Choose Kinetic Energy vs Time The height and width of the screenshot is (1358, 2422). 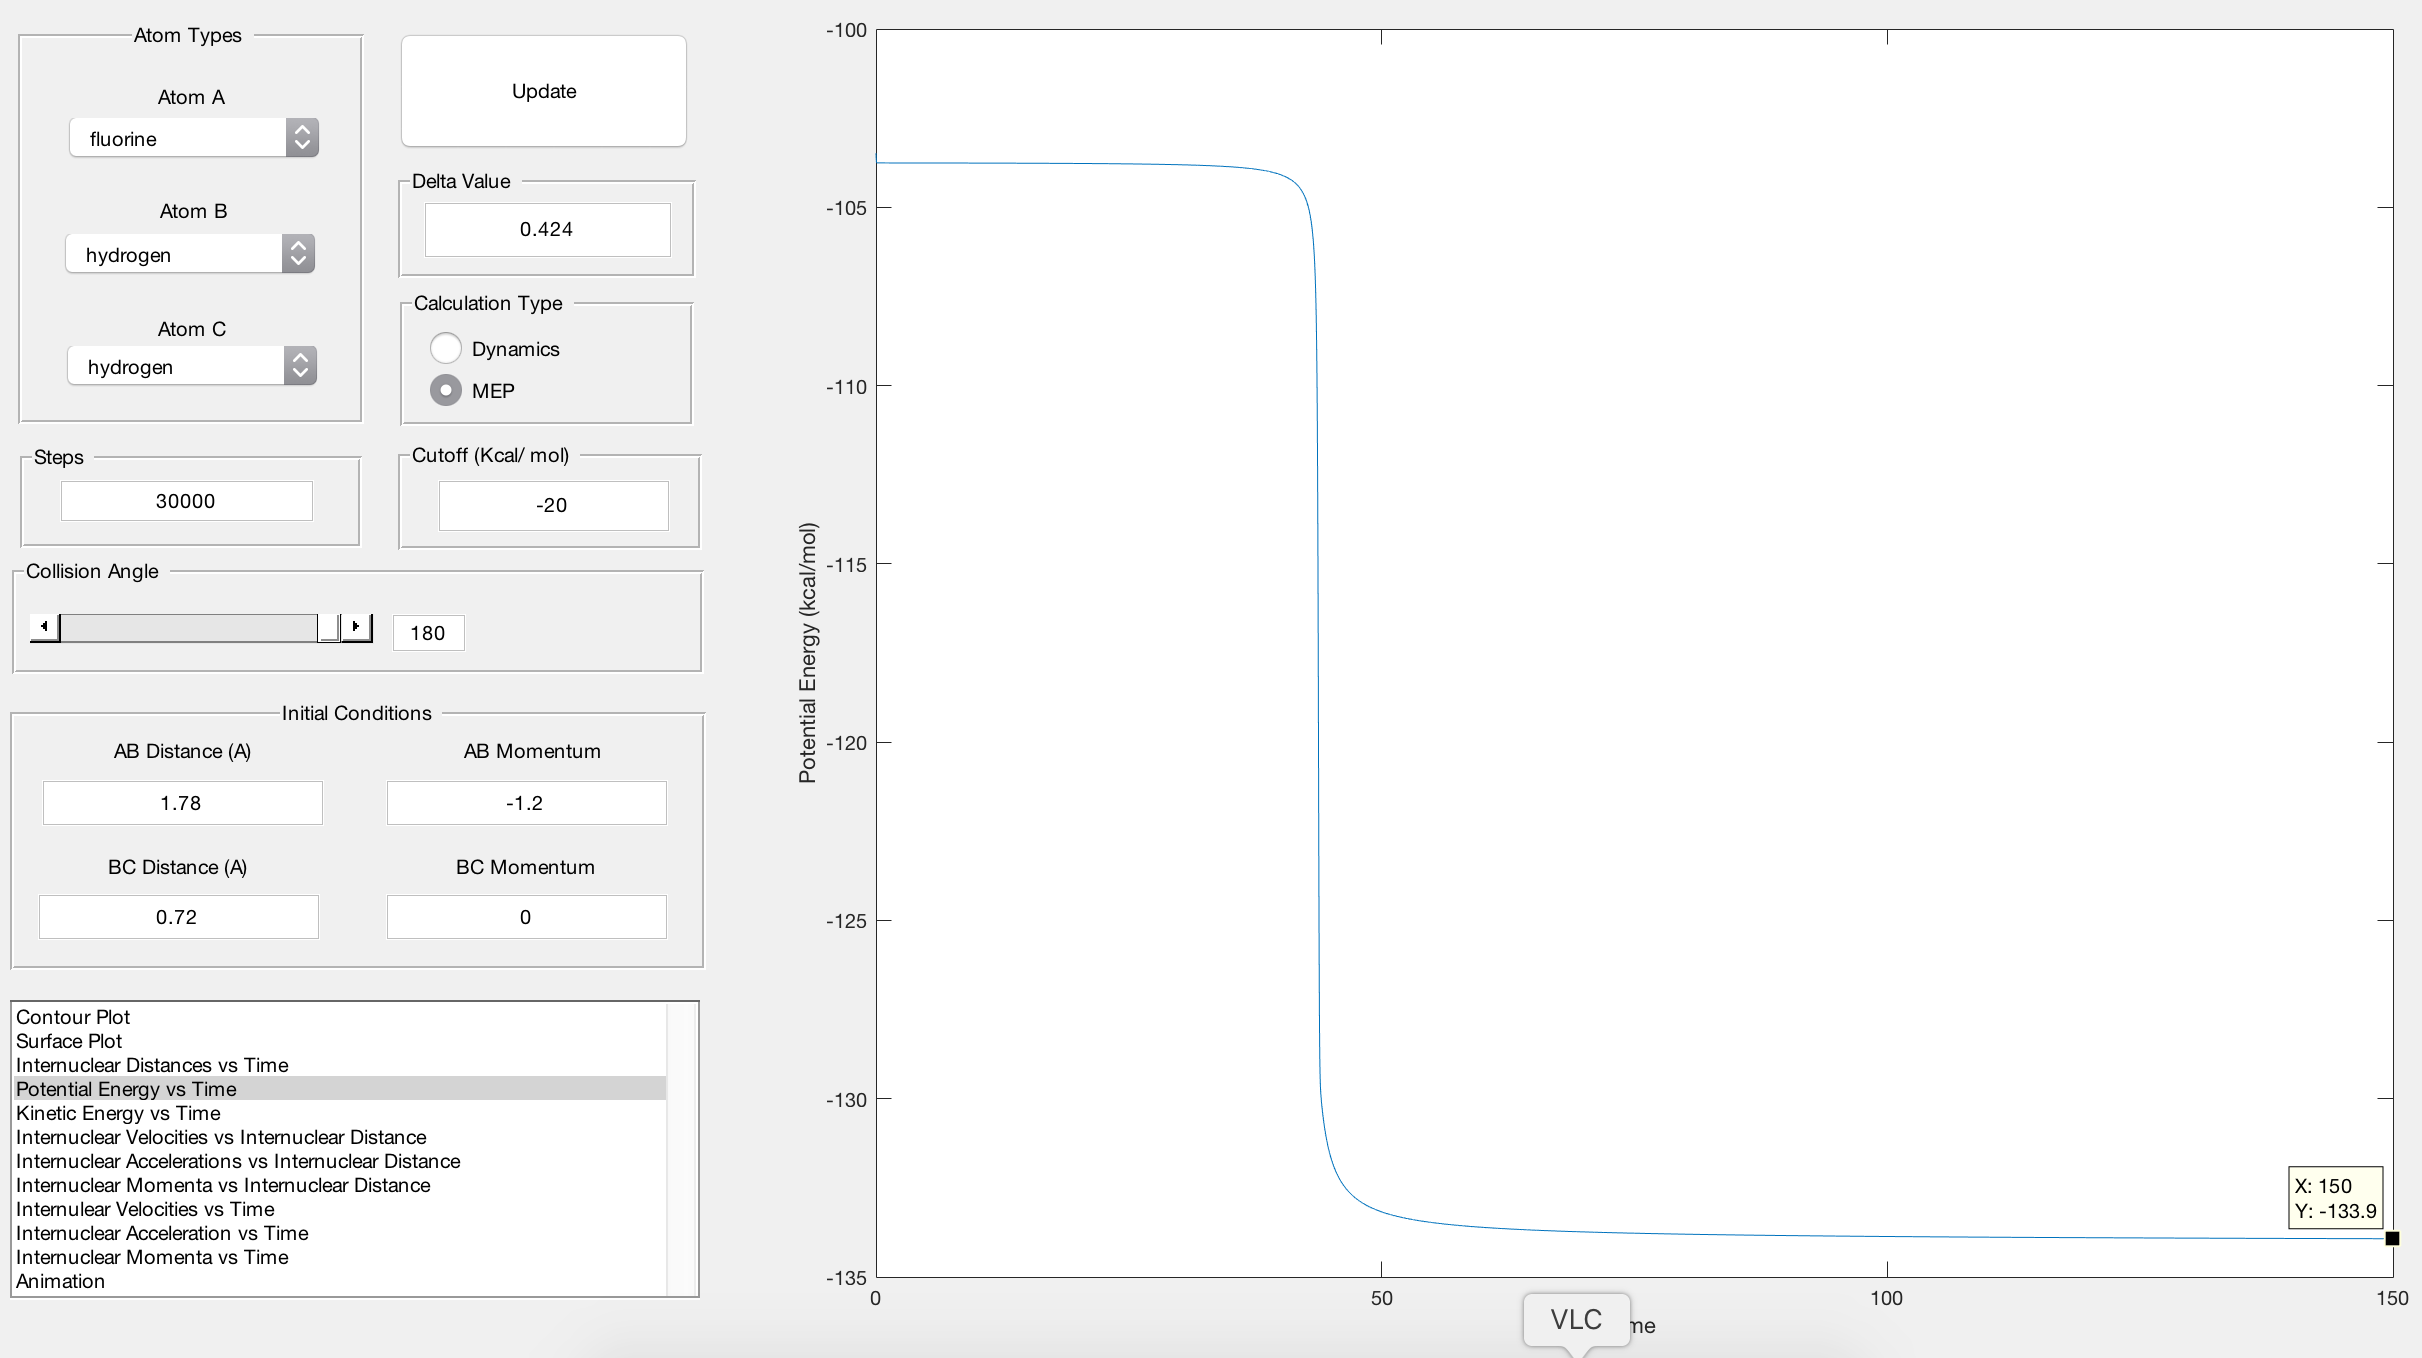coord(118,1113)
